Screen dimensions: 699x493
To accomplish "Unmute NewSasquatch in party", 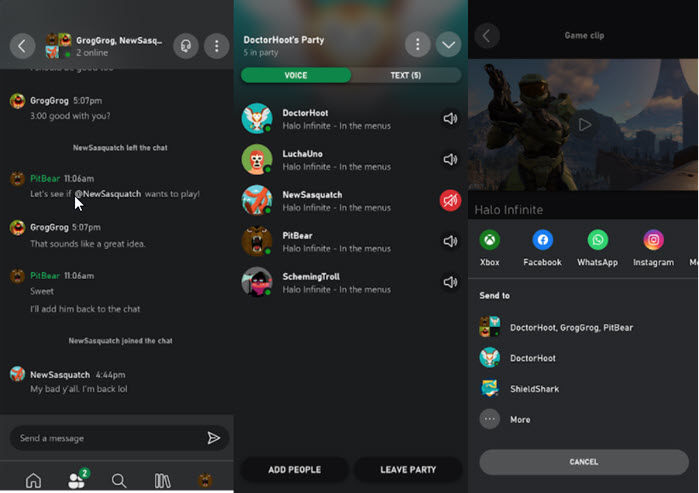I will tap(450, 201).
